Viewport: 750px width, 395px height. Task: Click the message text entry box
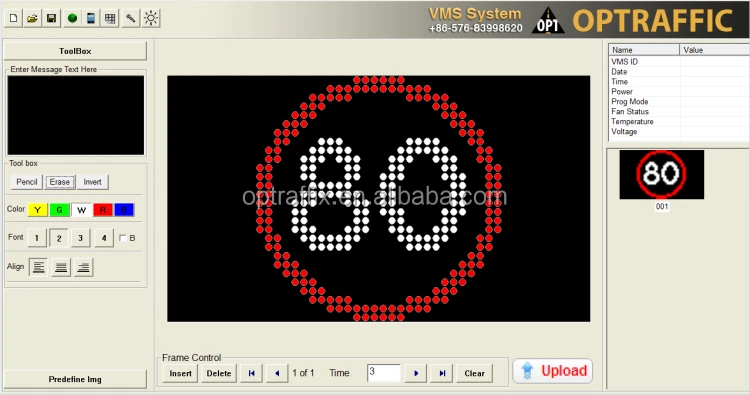click(x=76, y=115)
